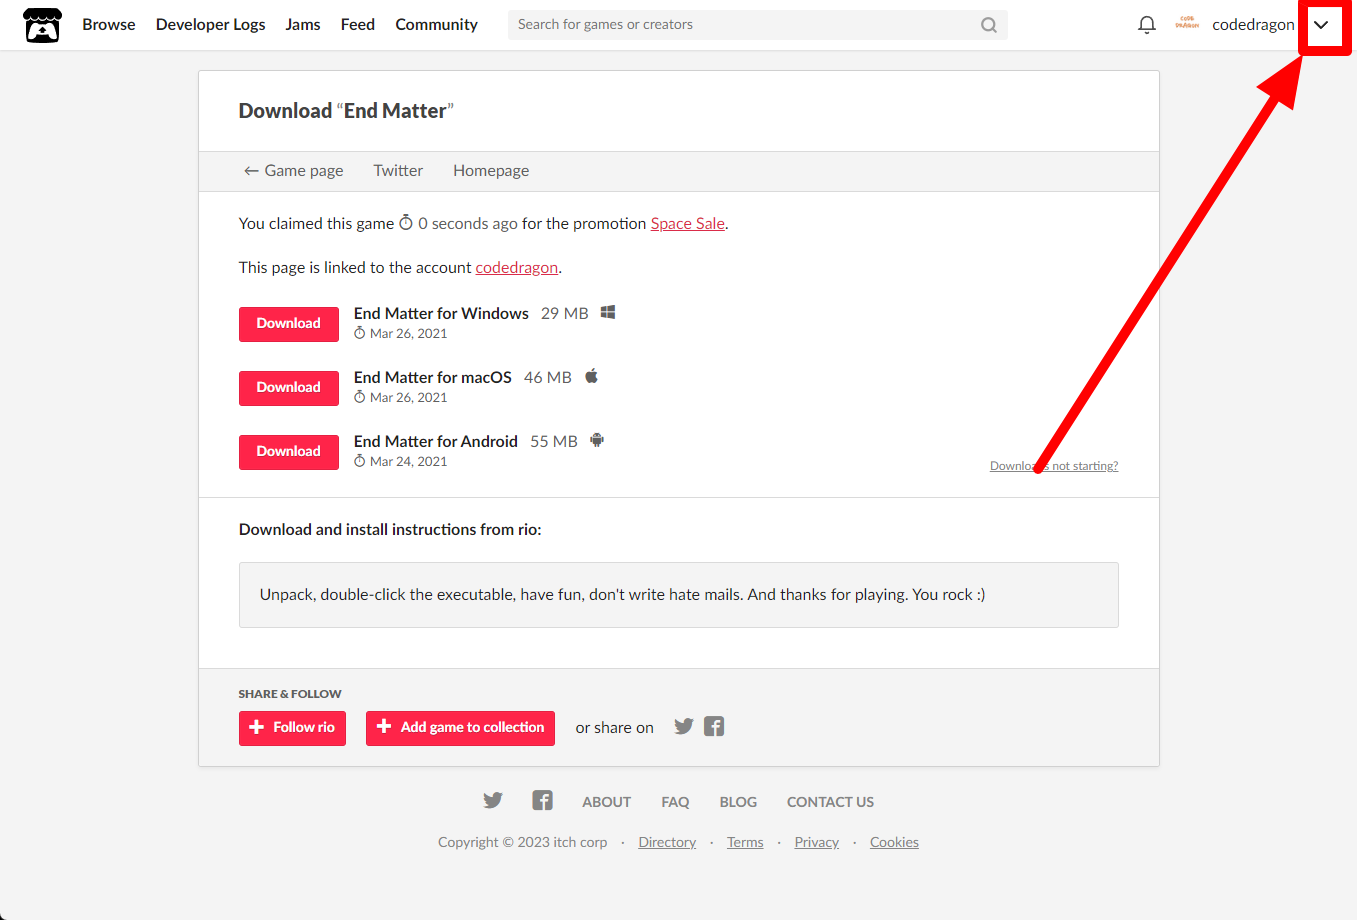Click Windows platform icon next to 29 MB
The image size is (1357, 920).
pyautogui.click(x=608, y=312)
